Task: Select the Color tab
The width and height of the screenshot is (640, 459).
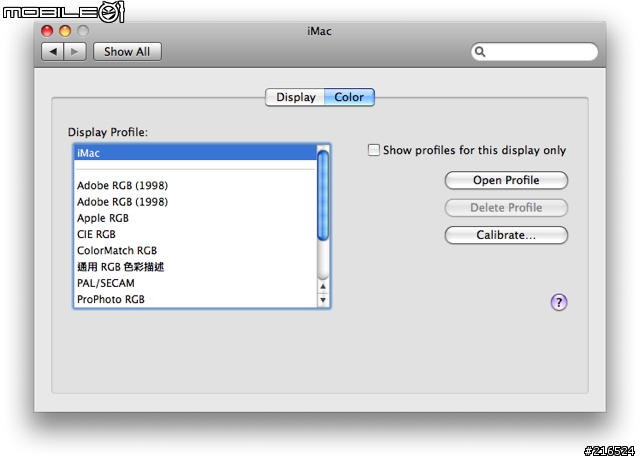Action: tap(349, 97)
